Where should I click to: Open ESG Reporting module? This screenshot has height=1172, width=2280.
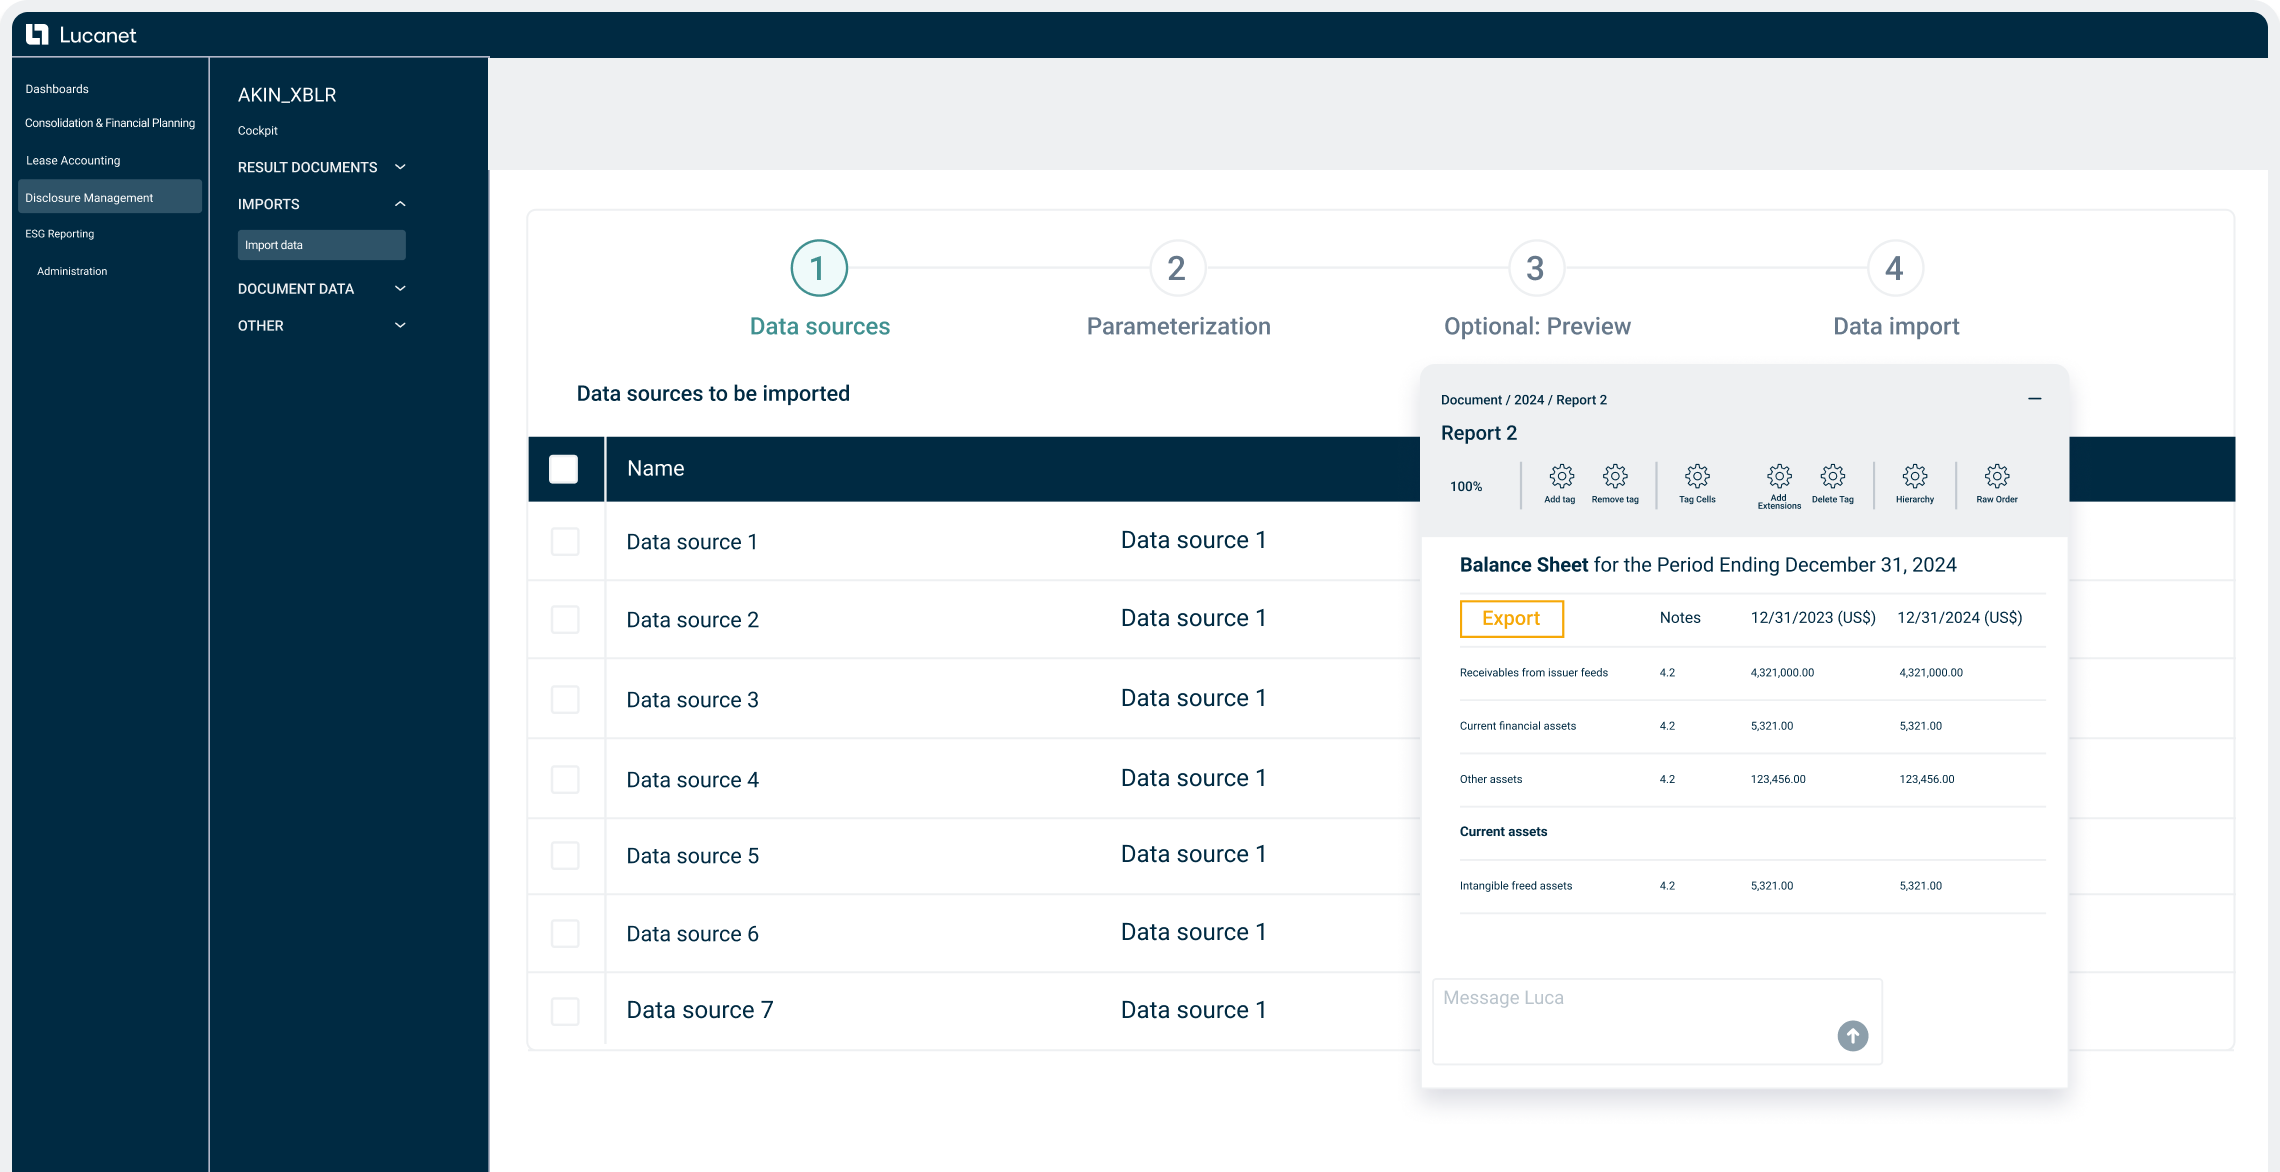click(x=59, y=234)
